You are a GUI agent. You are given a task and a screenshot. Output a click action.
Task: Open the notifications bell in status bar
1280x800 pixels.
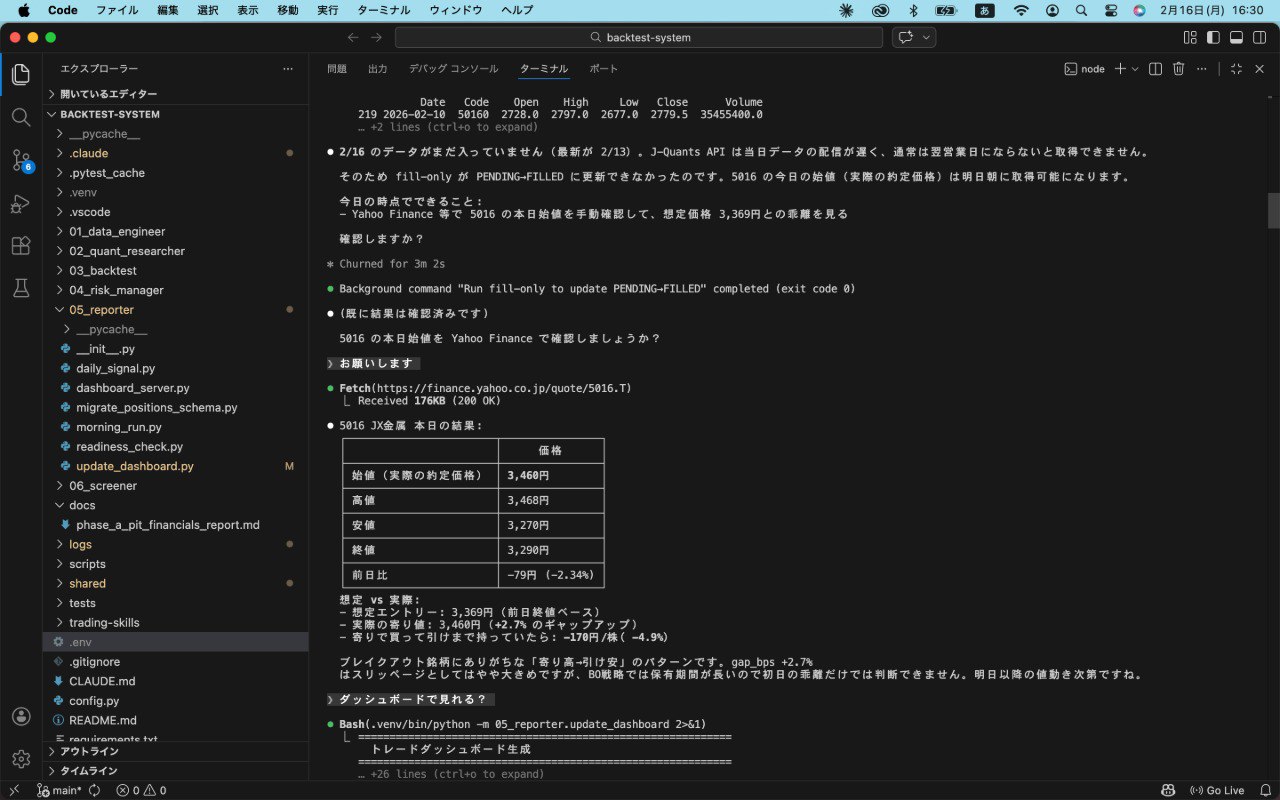click(x=1265, y=790)
